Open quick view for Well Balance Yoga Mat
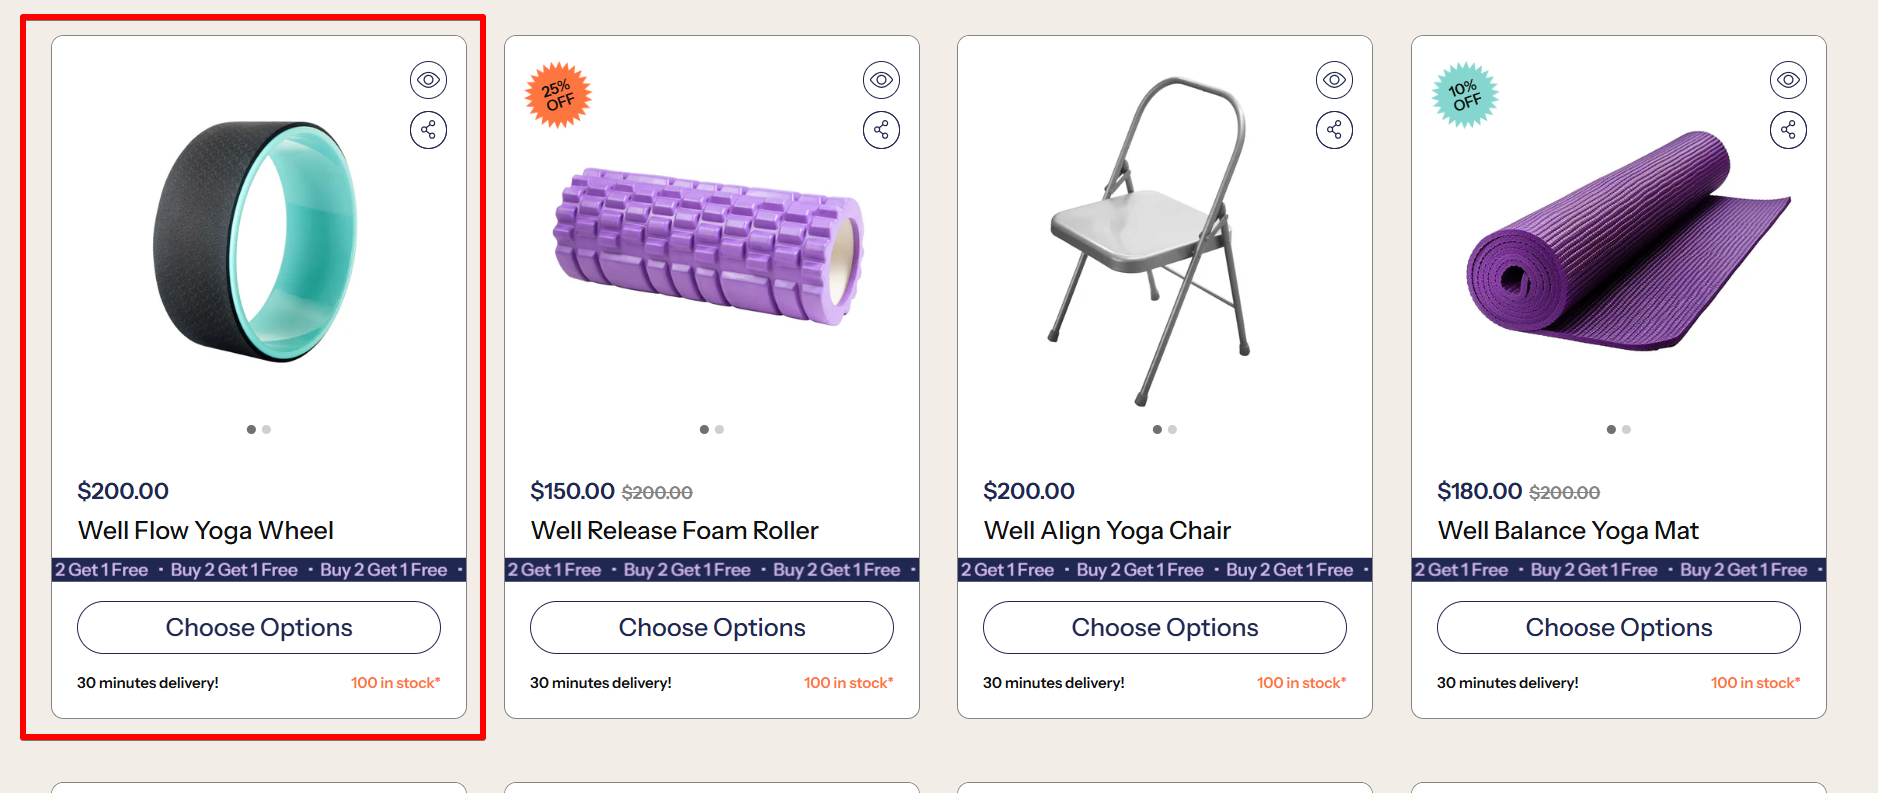The height and width of the screenshot is (793, 1878). pyautogui.click(x=1788, y=80)
